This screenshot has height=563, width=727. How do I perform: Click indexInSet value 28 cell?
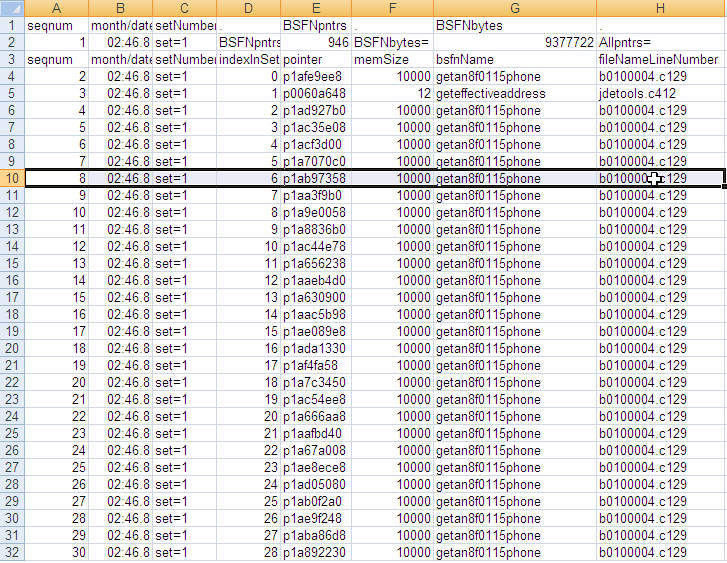pyautogui.click(x=249, y=553)
